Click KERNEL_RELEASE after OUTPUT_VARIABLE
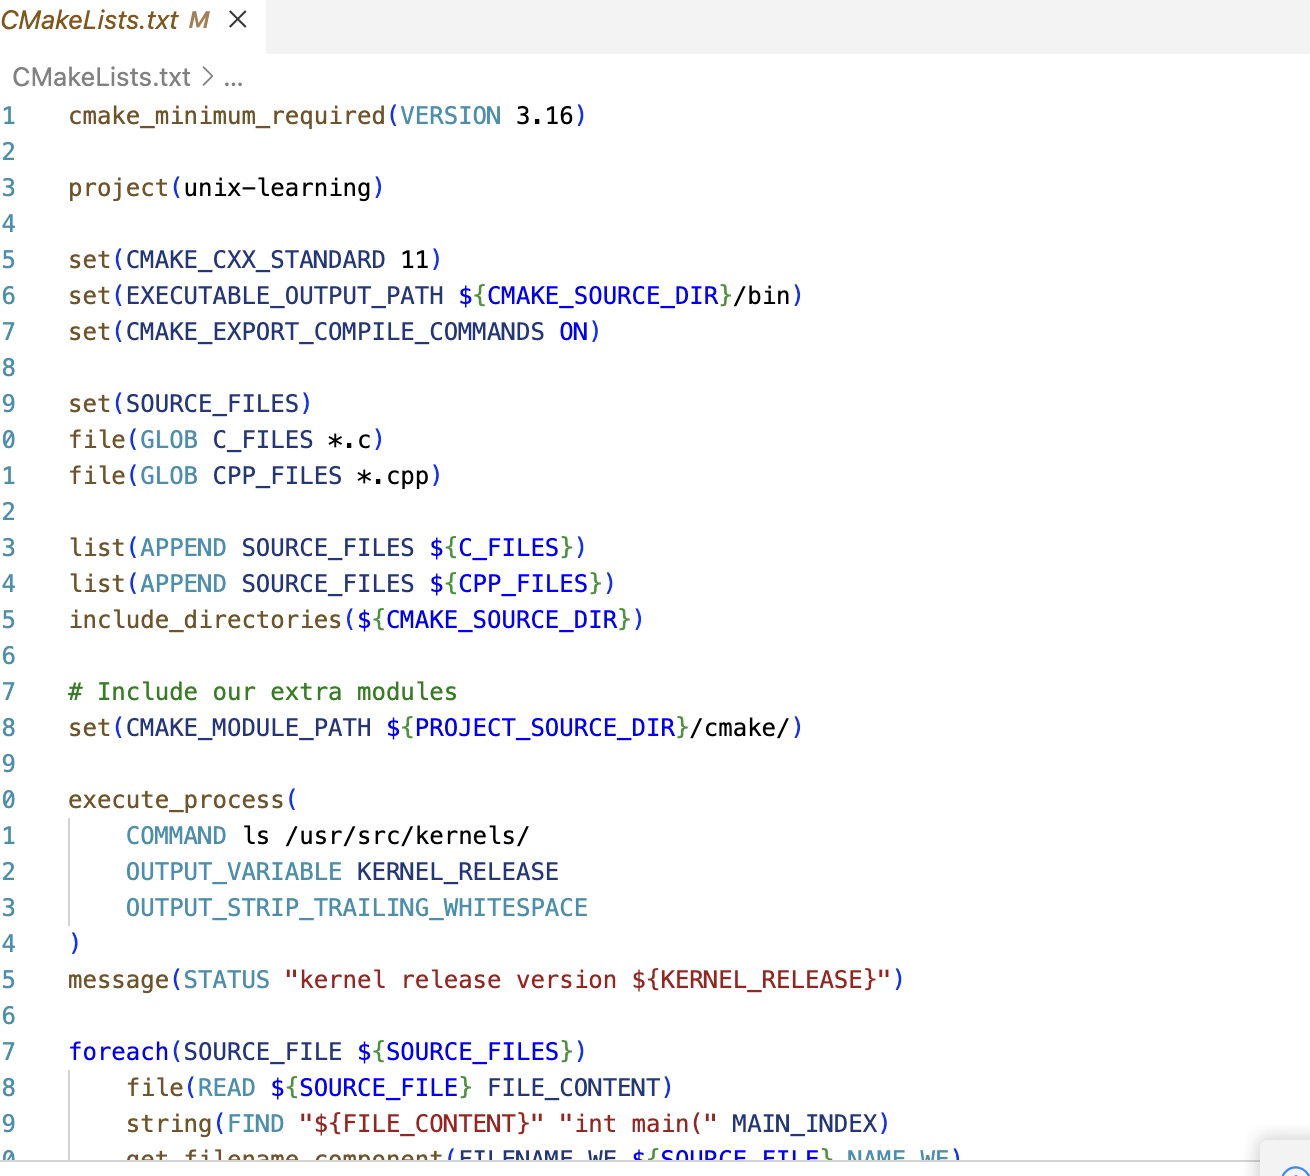The height and width of the screenshot is (1176, 1310). 458,872
